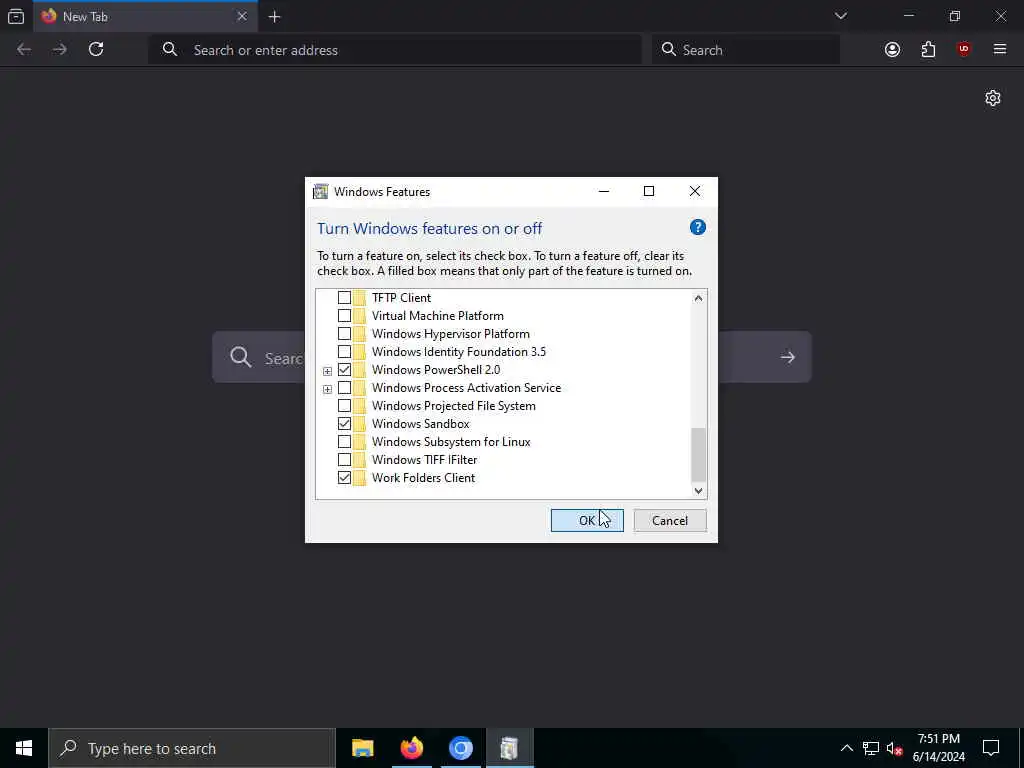Open the Firefox extensions puzzle icon
This screenshot has height=768, width=1024.
point(928,50)
